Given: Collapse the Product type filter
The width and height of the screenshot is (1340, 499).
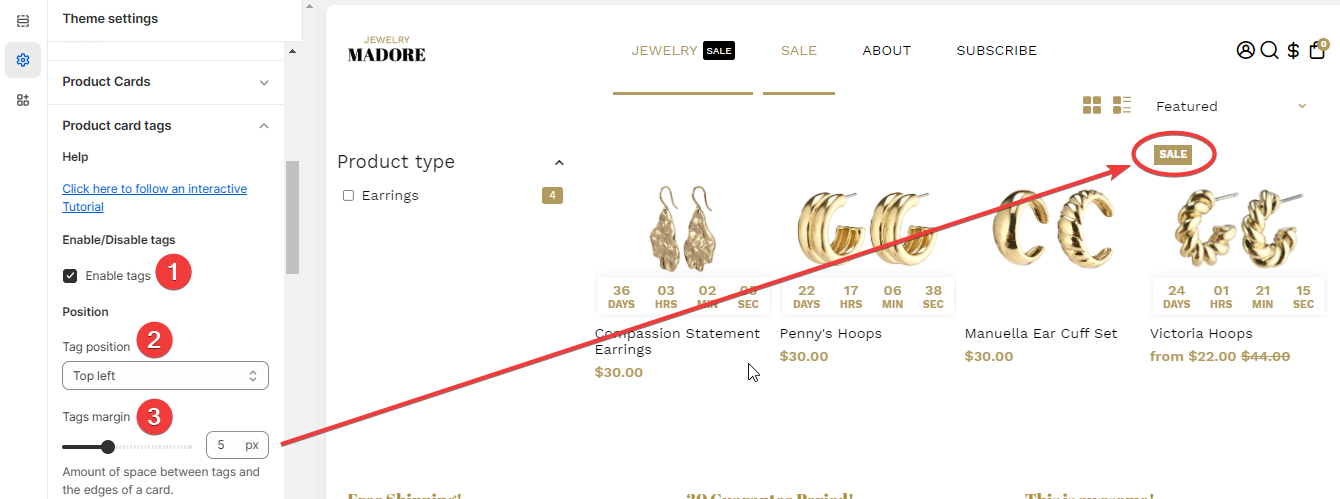Looking at the screenshot, I should coord(559,162).
